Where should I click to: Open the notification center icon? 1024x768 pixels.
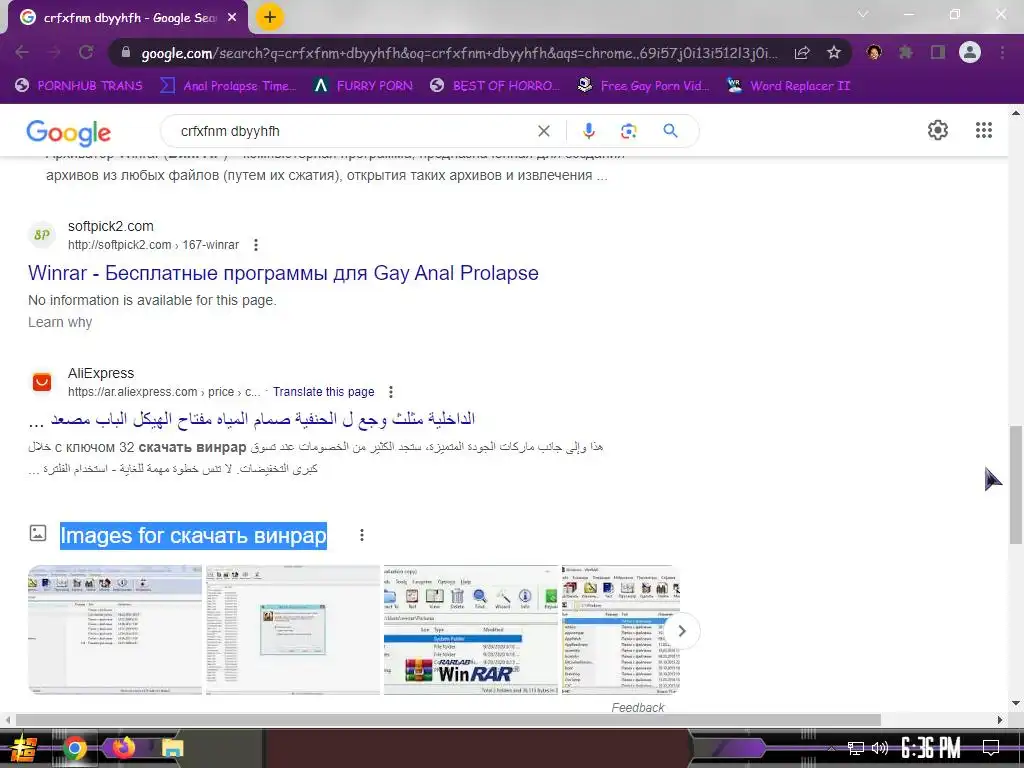991,748
